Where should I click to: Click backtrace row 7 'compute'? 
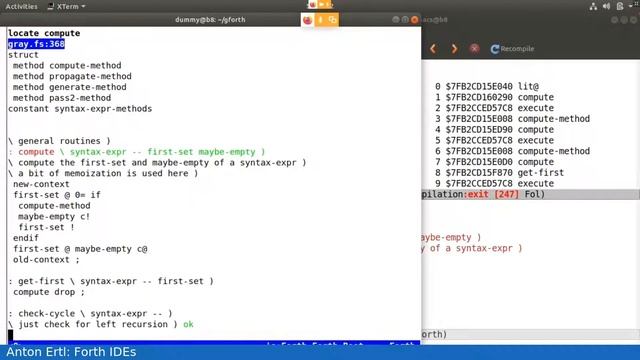tap(494, 162)
